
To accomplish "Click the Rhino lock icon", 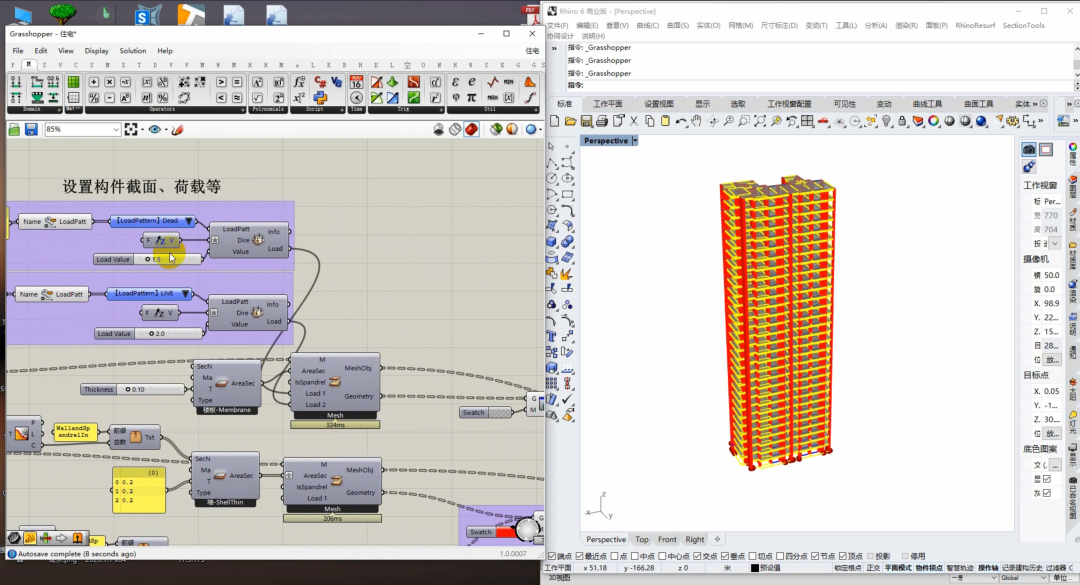I will click(901, 121).
